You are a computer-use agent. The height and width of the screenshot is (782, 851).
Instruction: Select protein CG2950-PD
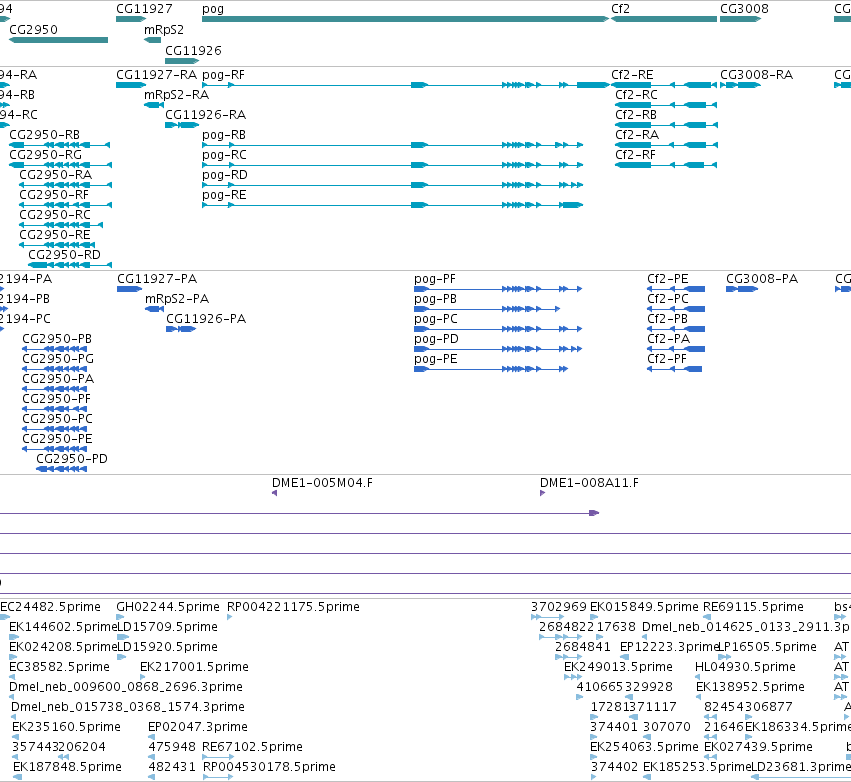[x=61, y=469]
